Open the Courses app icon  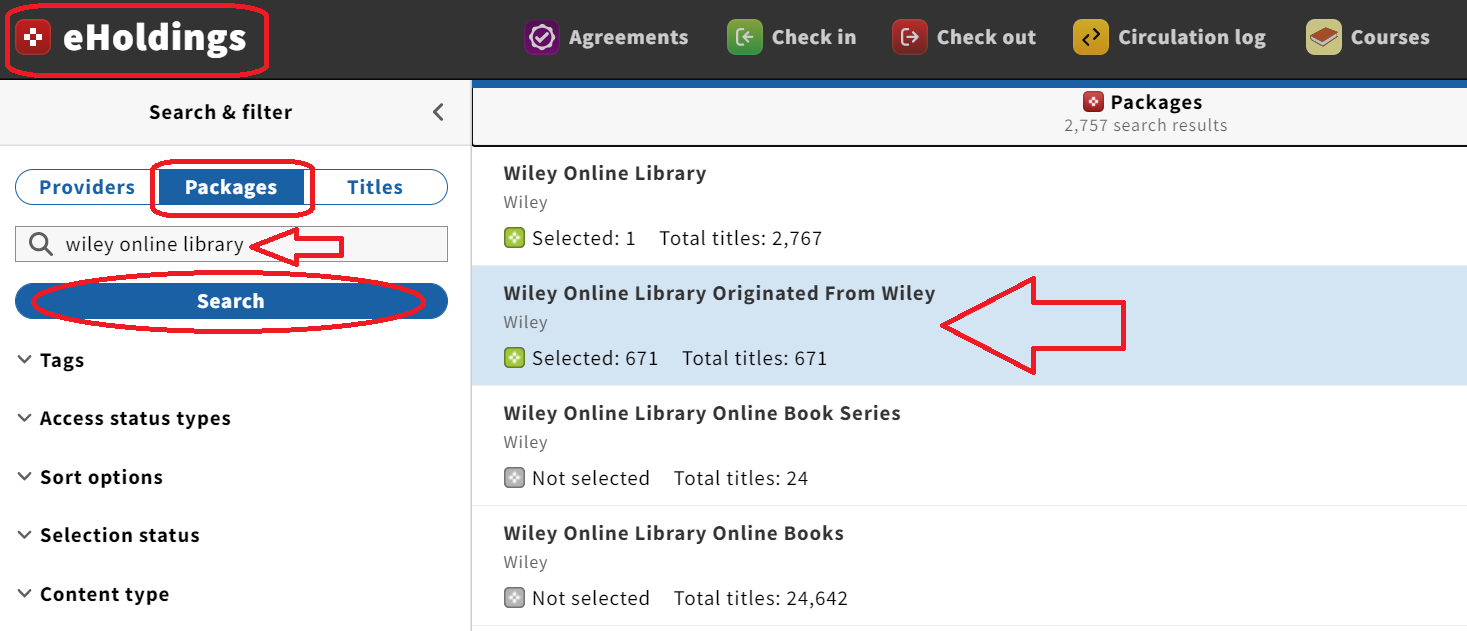[x=1324, y=38]
